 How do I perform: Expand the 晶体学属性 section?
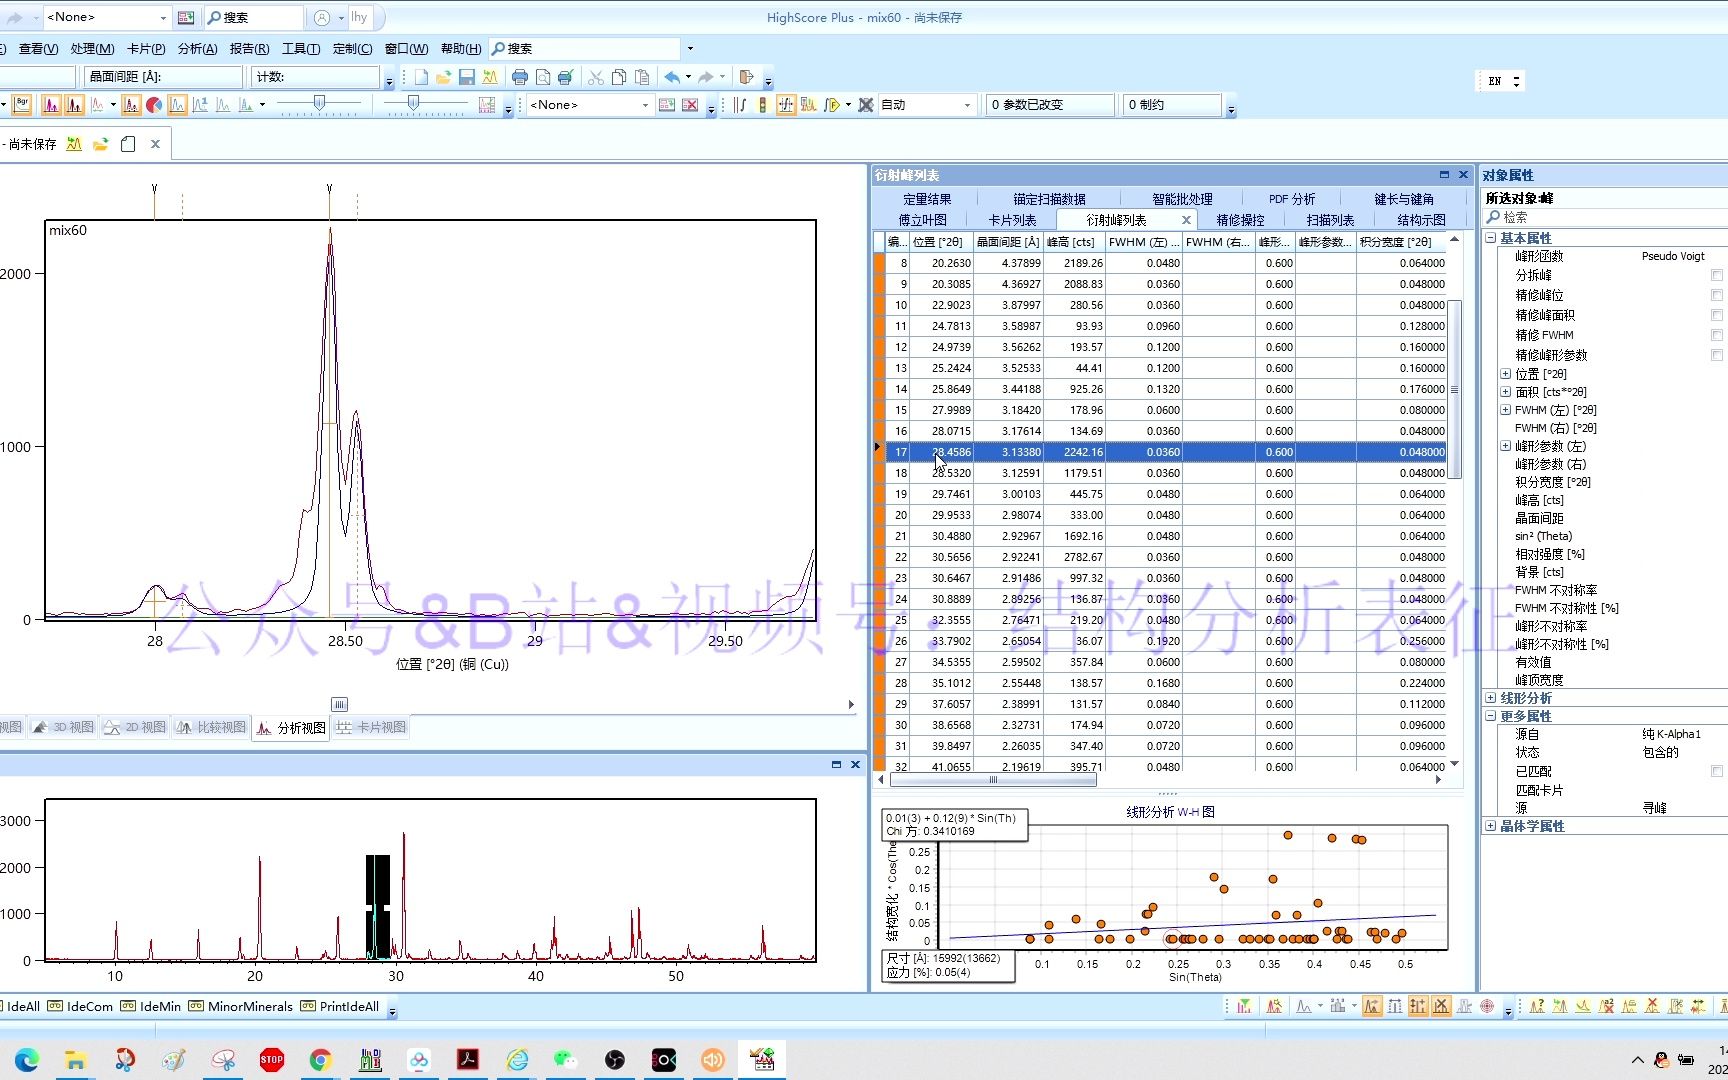click(1491, 826)
